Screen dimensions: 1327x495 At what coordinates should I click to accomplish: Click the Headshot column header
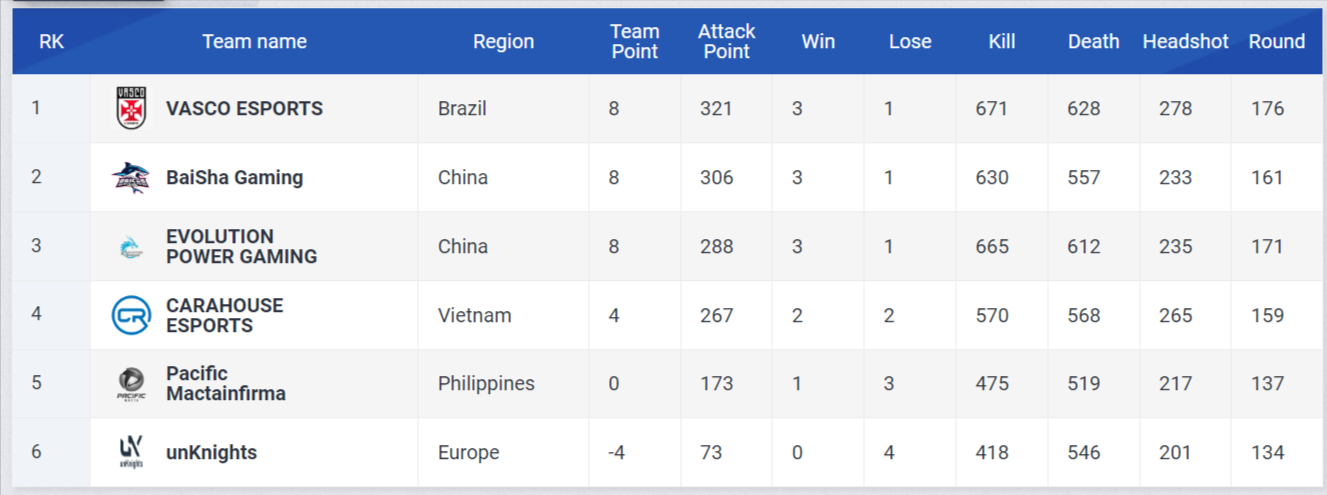pyautogui.click(x=1185, y=42)
